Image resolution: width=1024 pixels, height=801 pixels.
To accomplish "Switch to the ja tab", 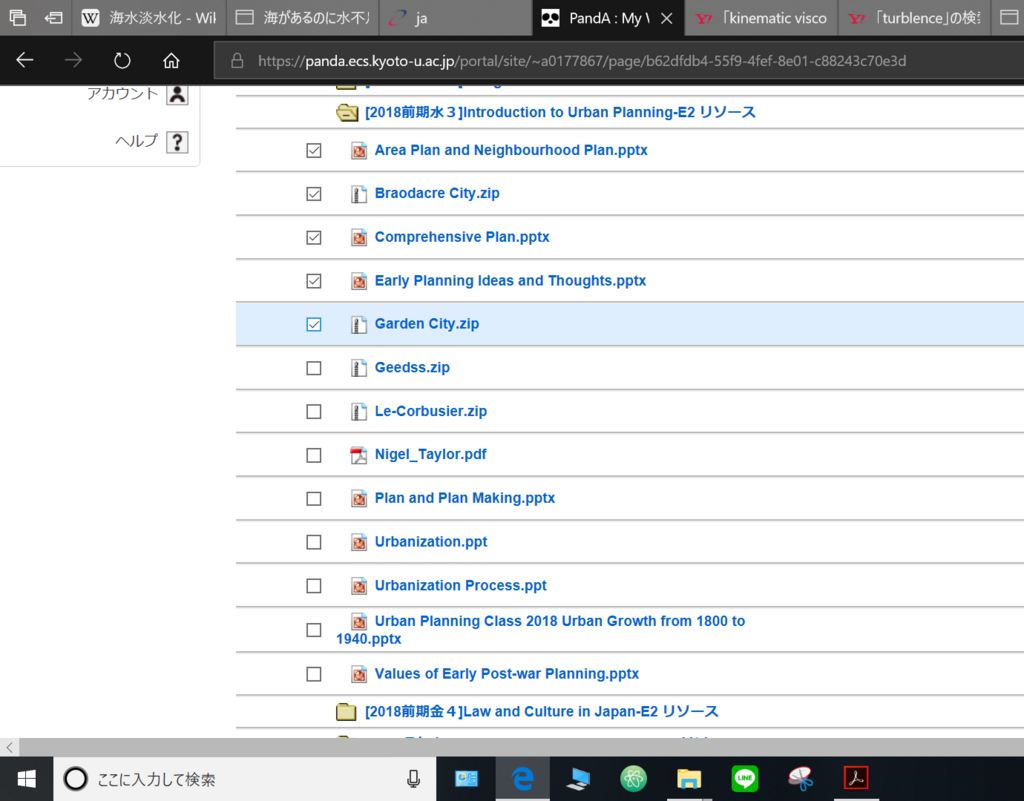I will tap(456, 18).
